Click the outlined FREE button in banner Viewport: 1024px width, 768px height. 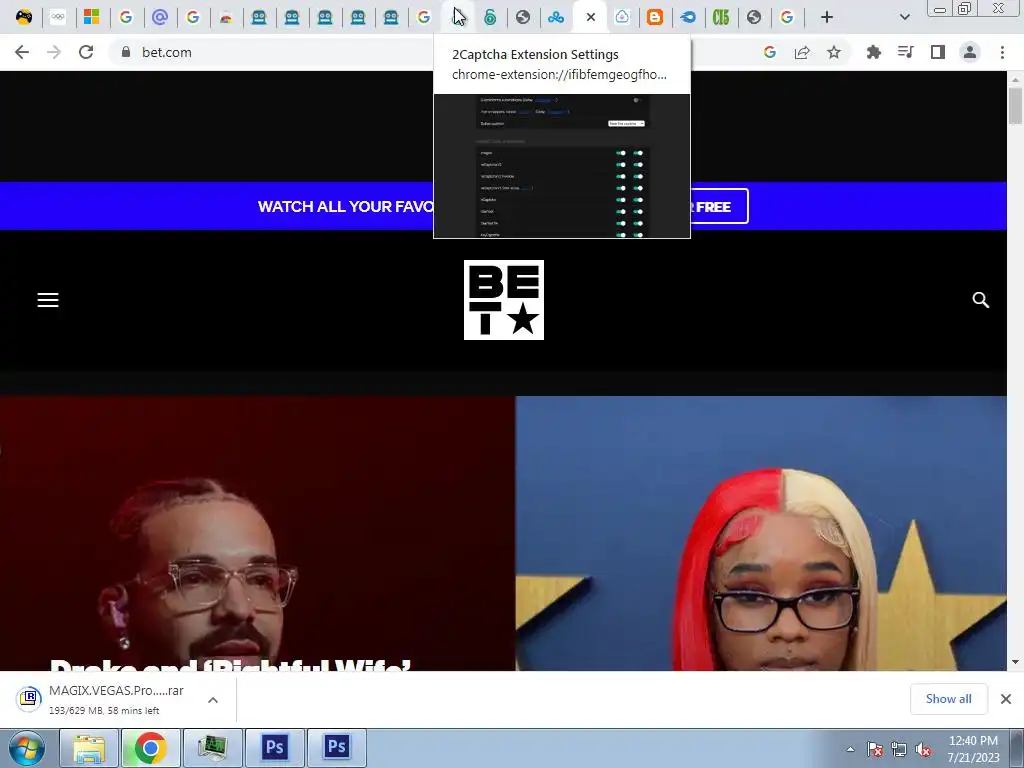point(719,206)
